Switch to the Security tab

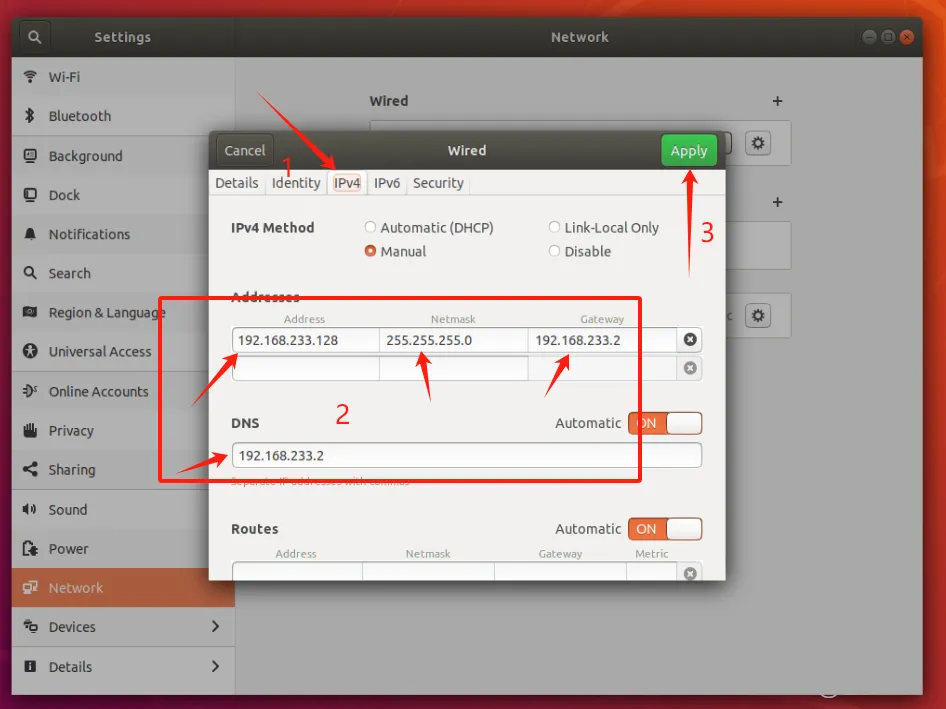(438, 183)
